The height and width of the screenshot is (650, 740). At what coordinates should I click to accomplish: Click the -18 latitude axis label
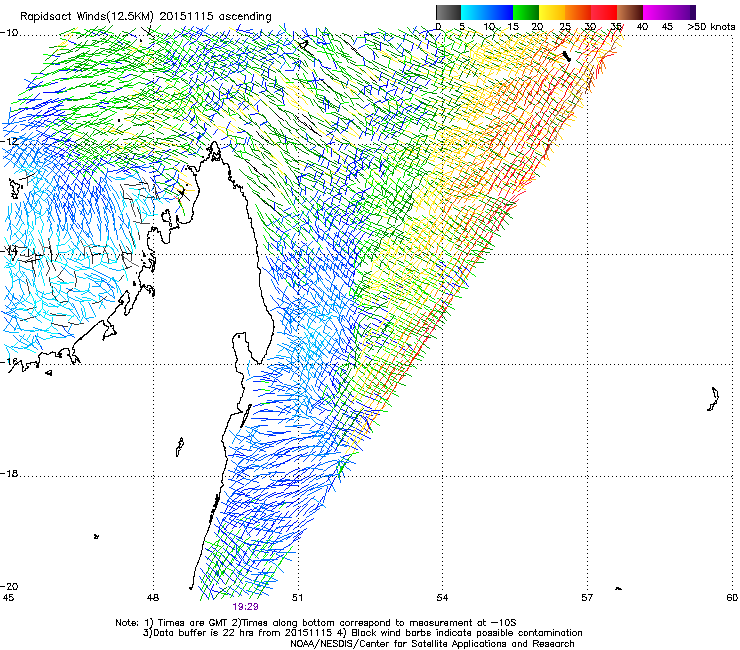[x=9, y=473]
